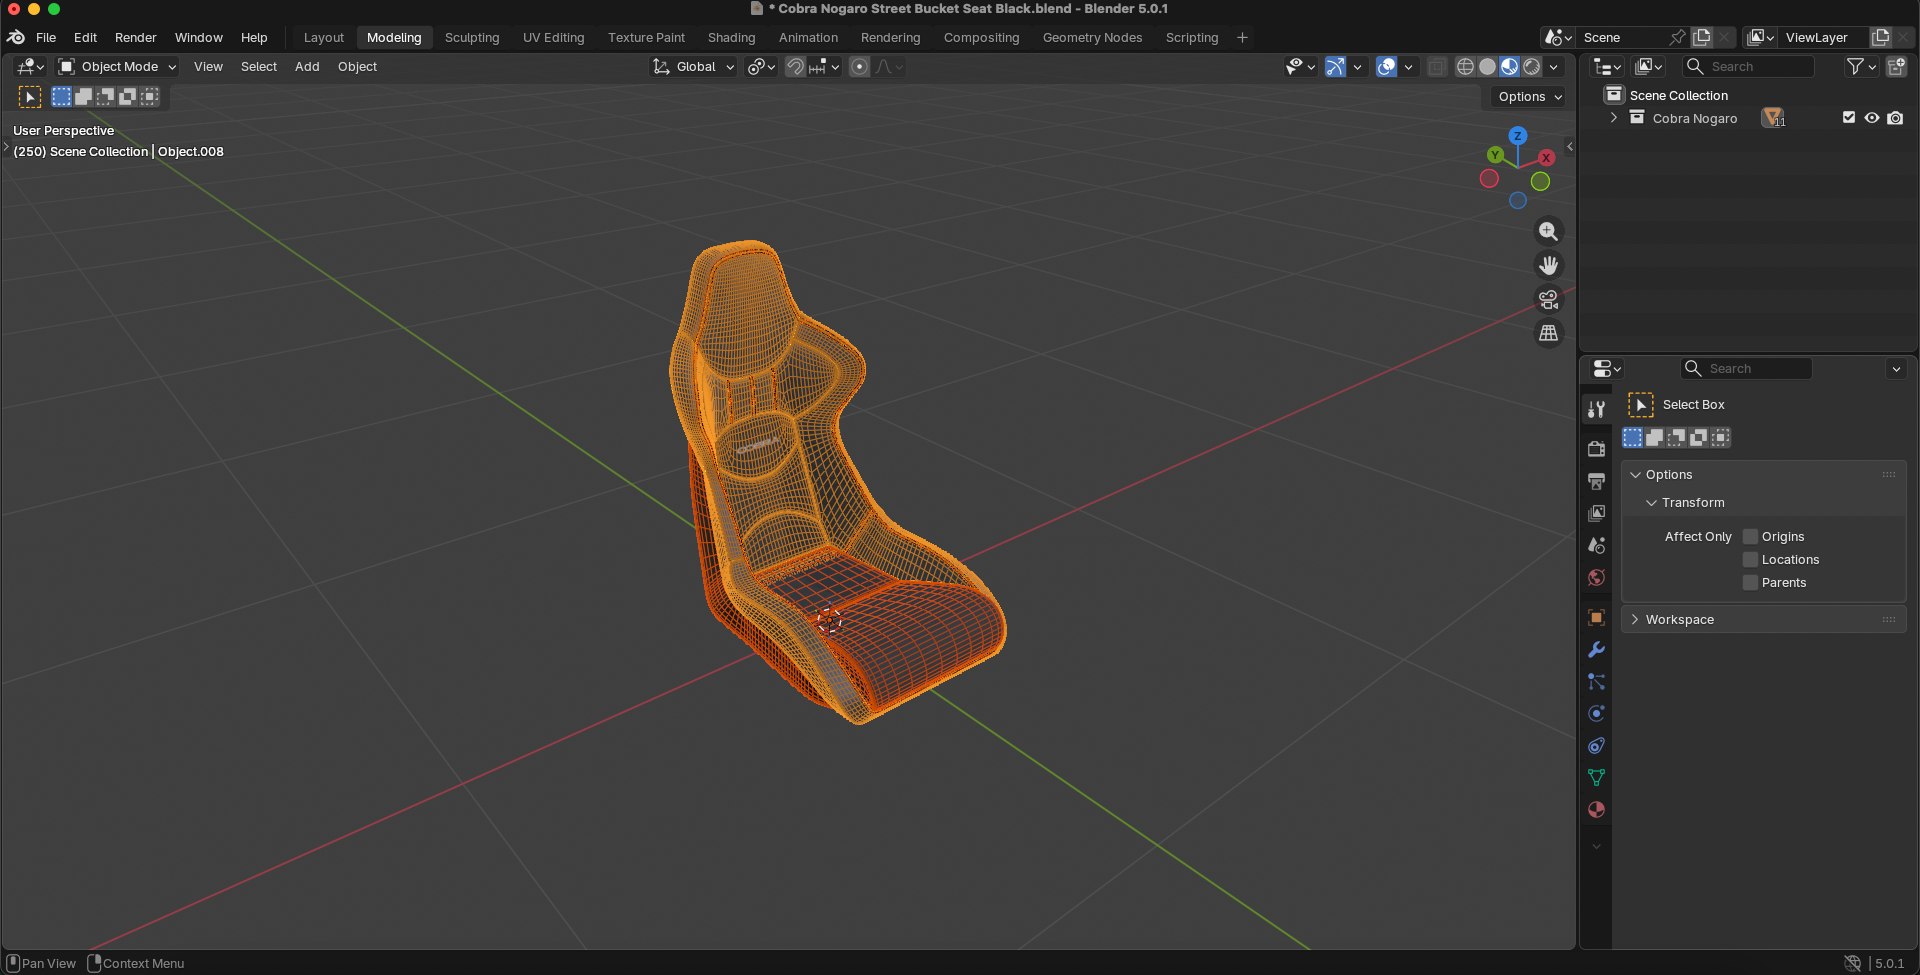Open the viewport Options dropdown
1920x975 pixels.
click(1530, 97)
